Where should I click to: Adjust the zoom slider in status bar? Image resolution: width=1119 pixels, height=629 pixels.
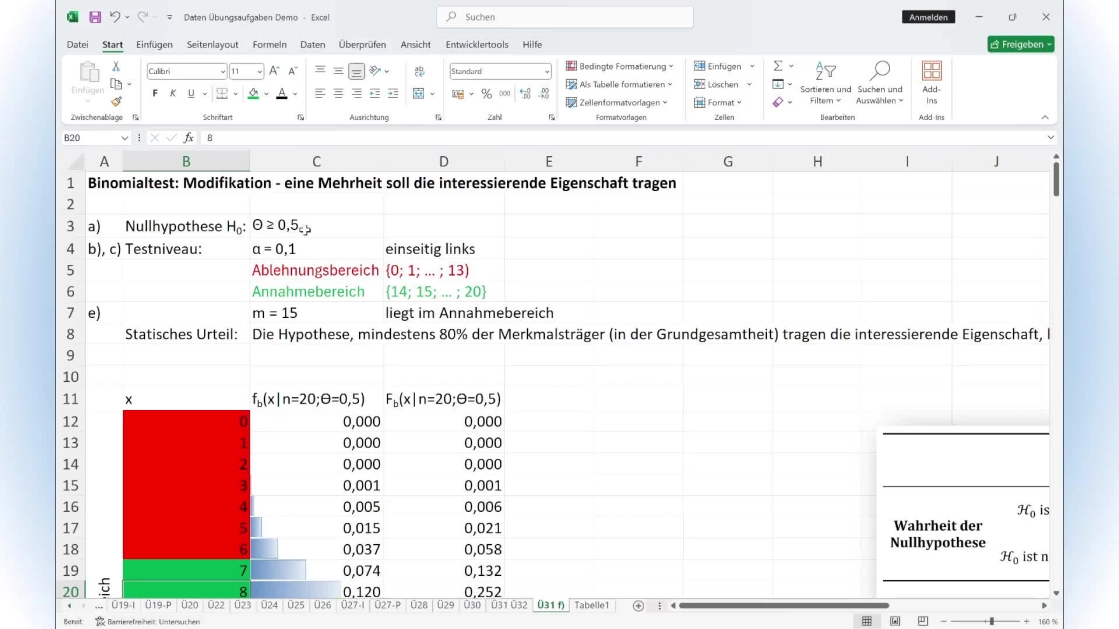pyautogui.click(x=991, y=622)
